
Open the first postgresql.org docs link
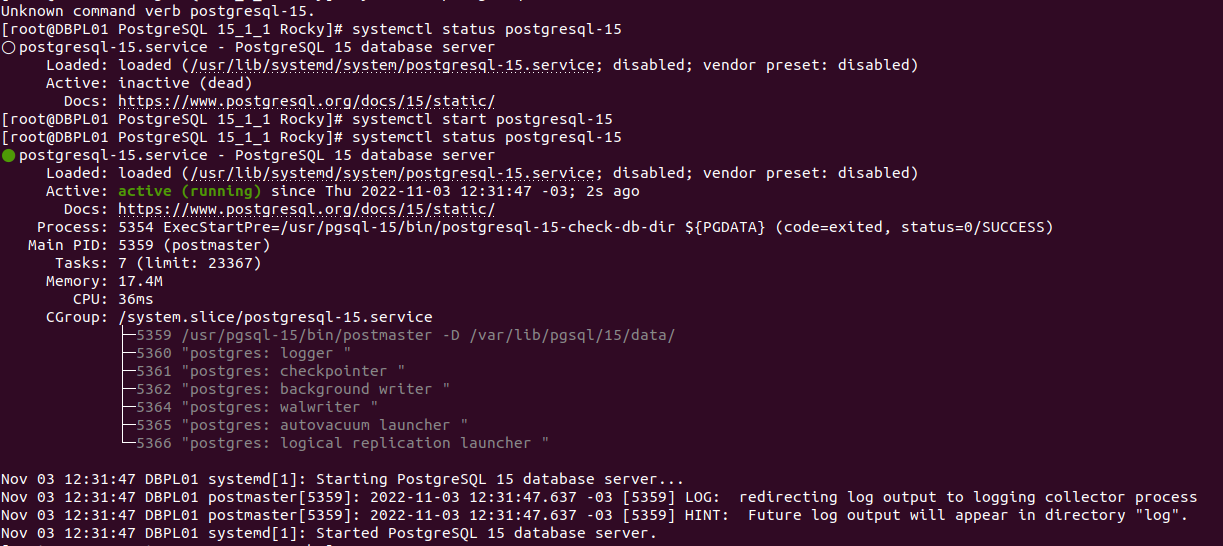click(x=306, y=101)
